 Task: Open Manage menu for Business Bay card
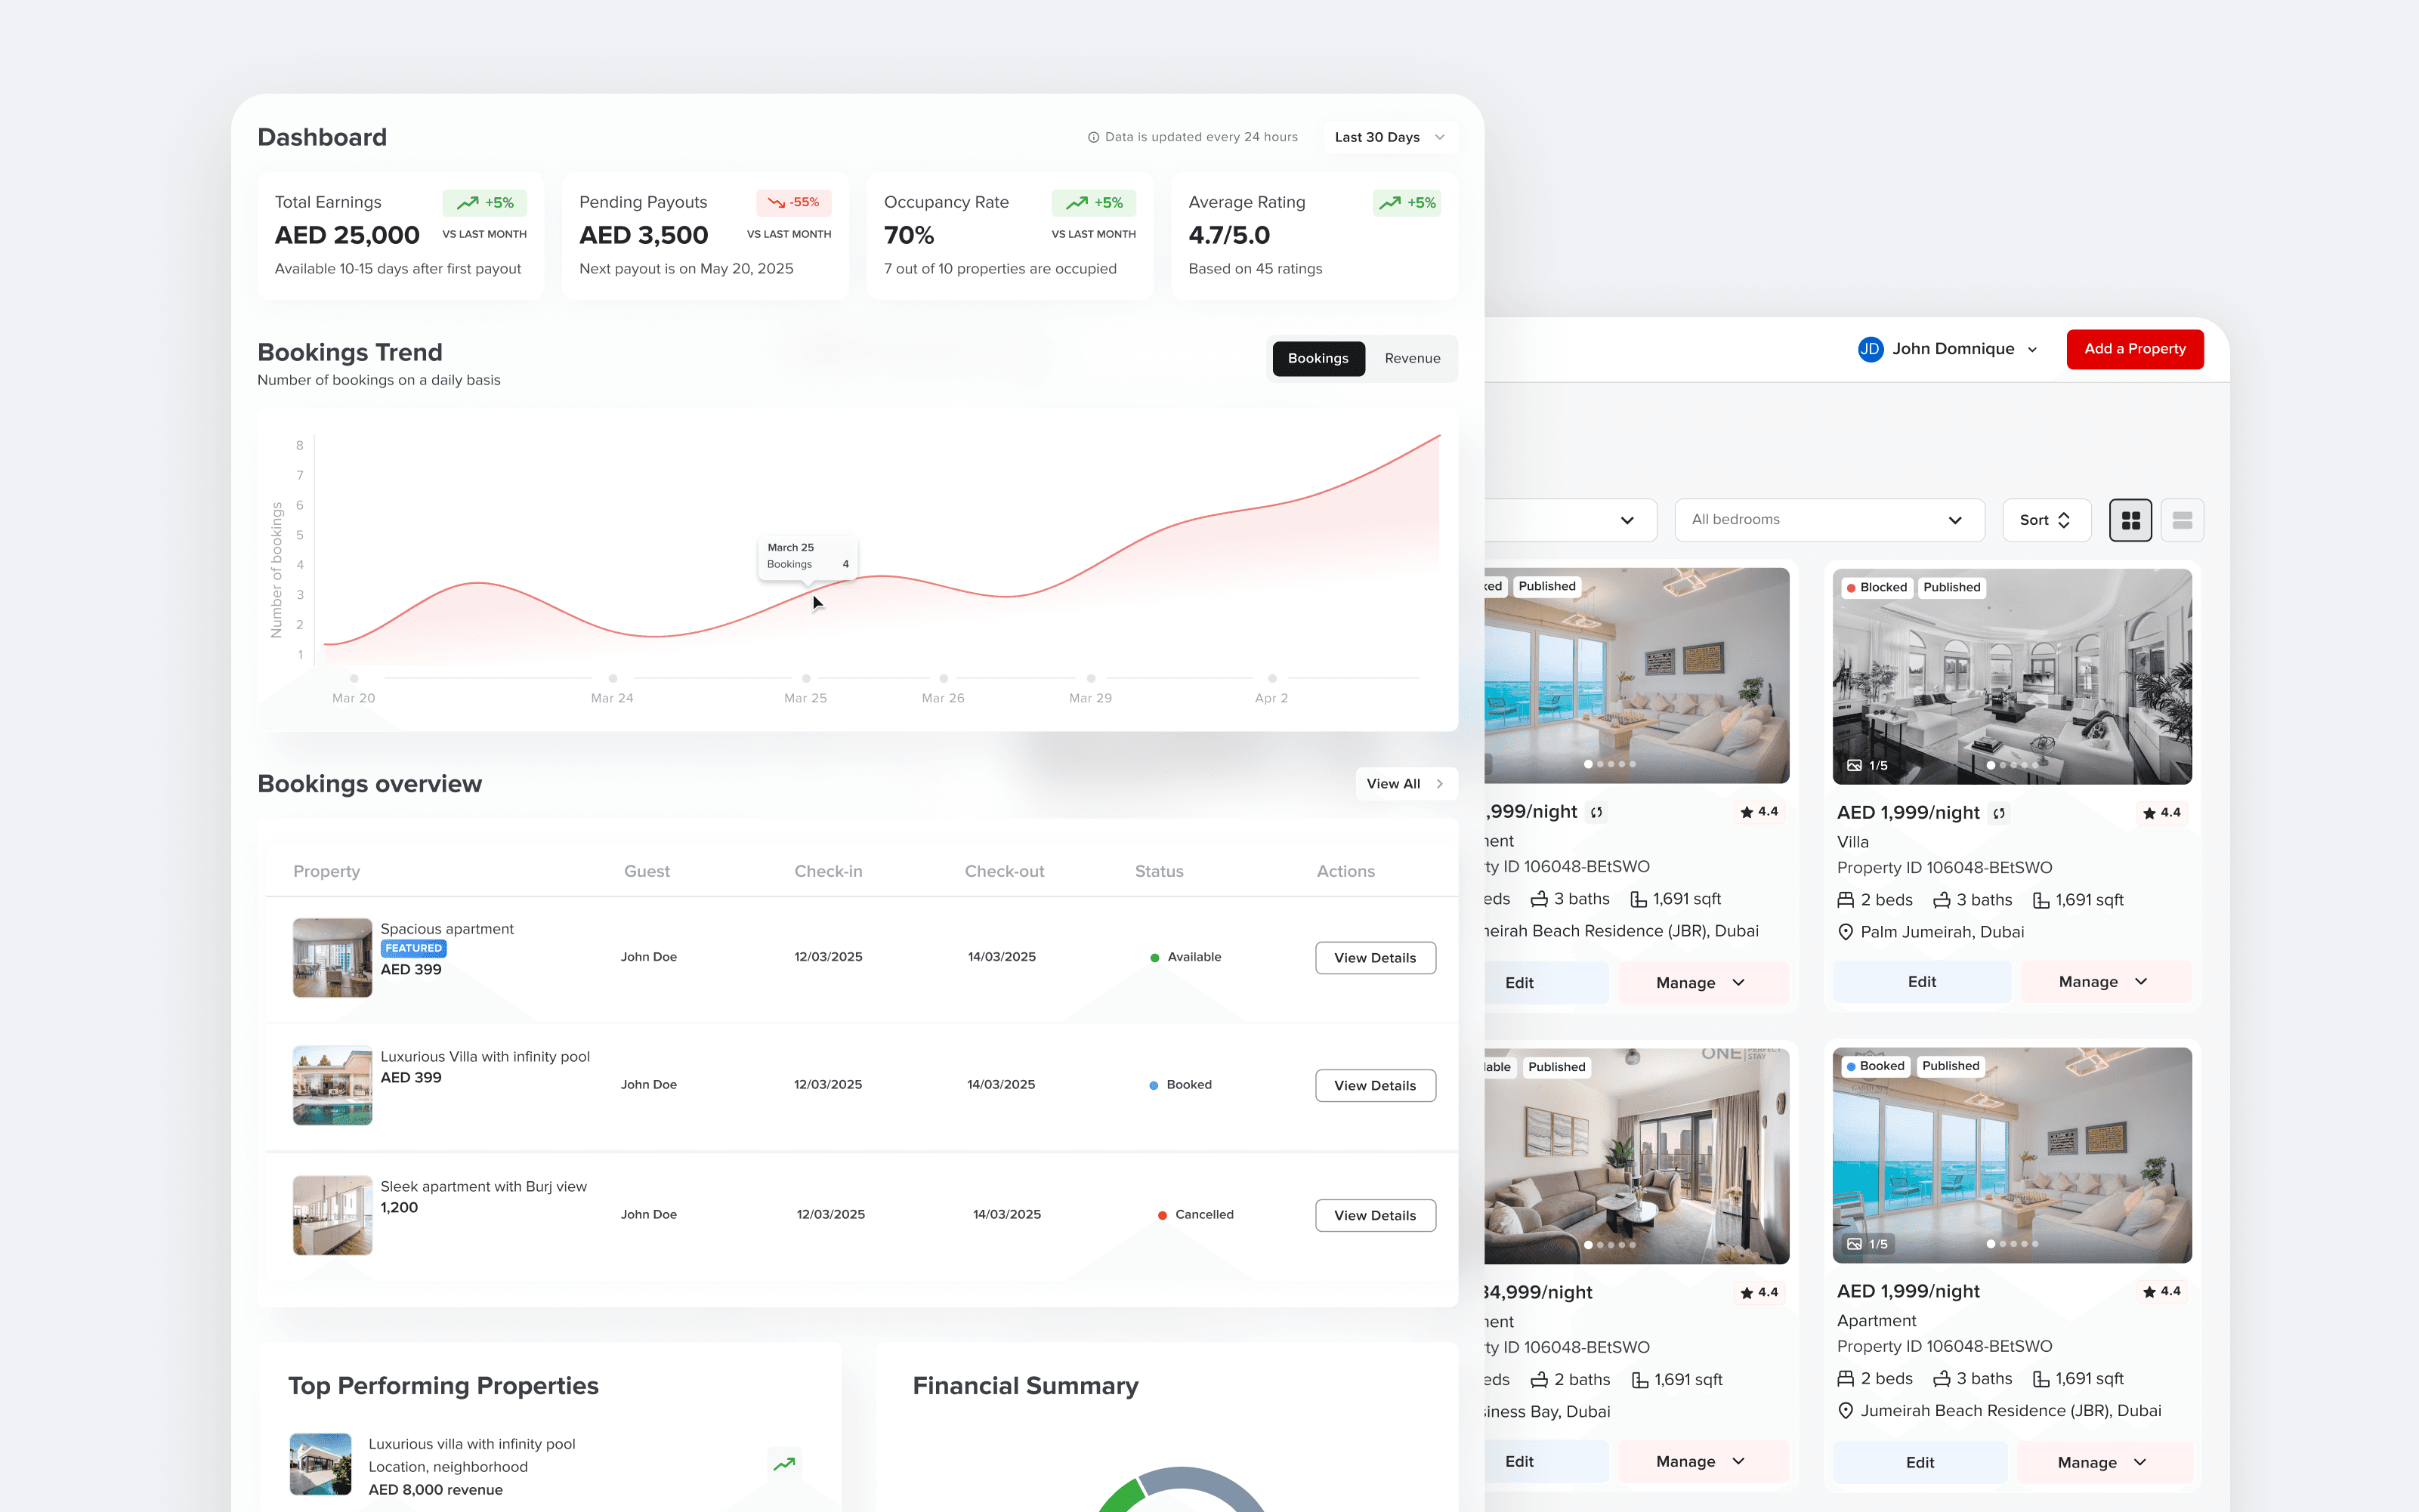[1702, 1462]
